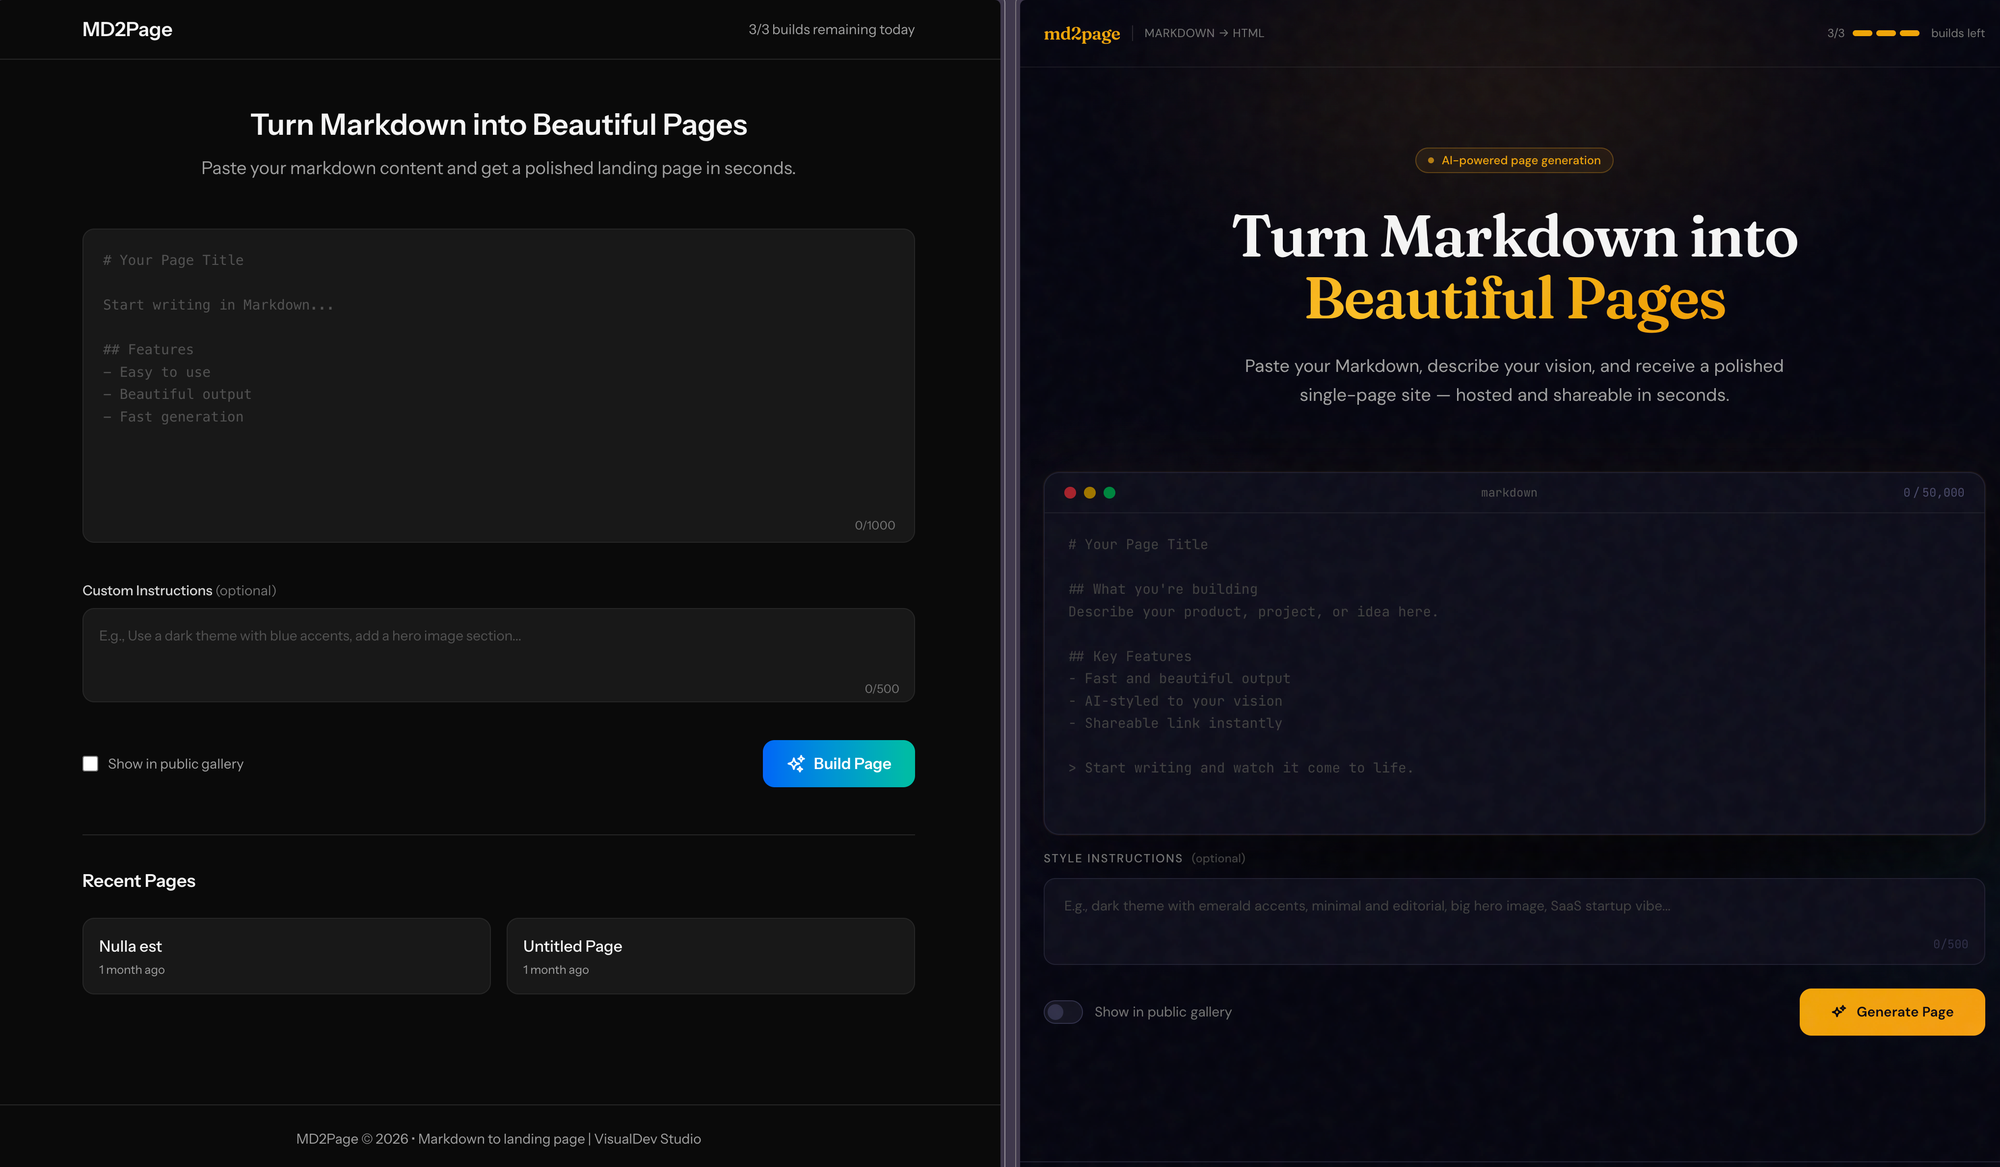Click the MARKDOWN → HTML header label
The height and width of the screenshot is (1167, 2000).
1204,34
